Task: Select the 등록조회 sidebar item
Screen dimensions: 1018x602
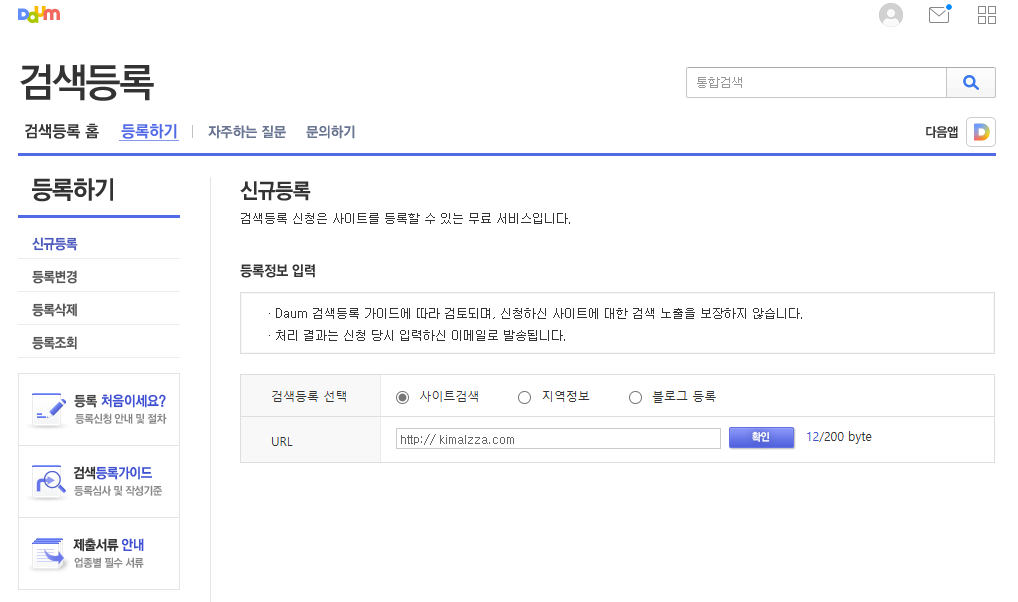Action: (x=54, y=340)
